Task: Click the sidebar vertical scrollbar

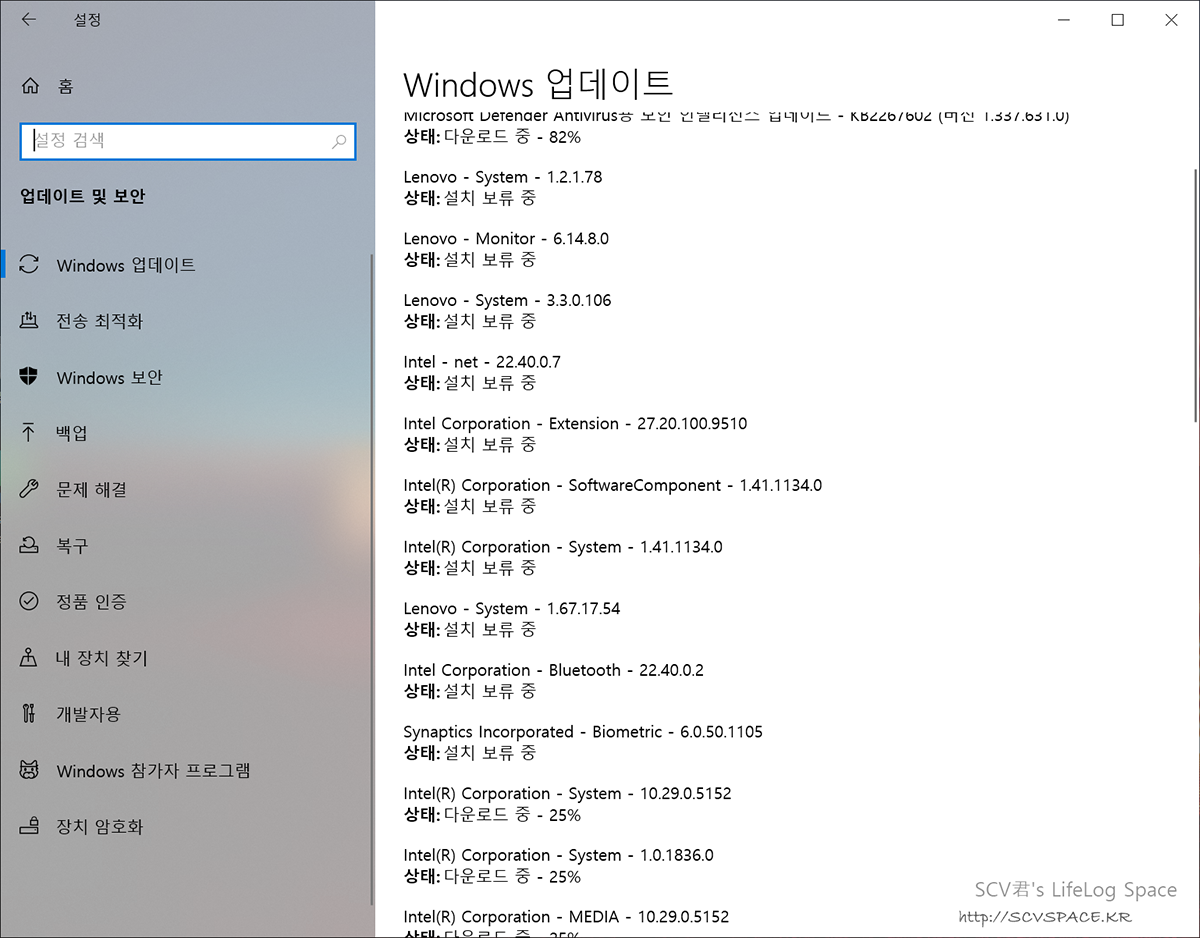Action: click(x=372, y=580)
